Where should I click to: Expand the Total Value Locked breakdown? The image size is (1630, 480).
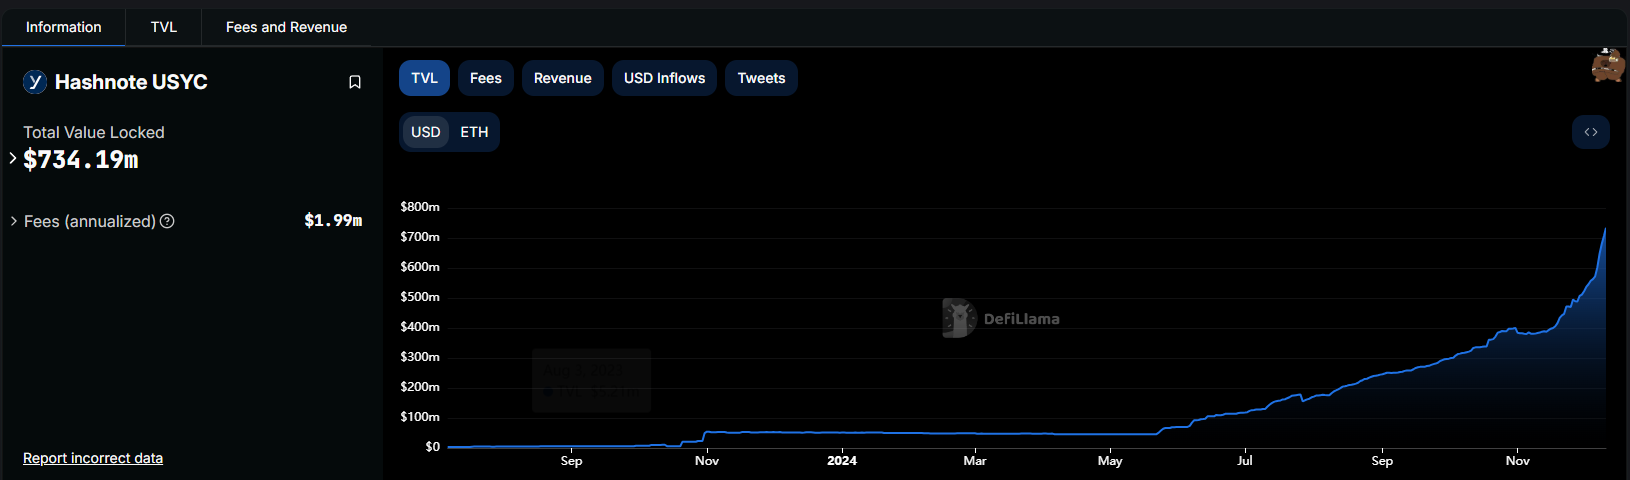[x=13, y=158]
